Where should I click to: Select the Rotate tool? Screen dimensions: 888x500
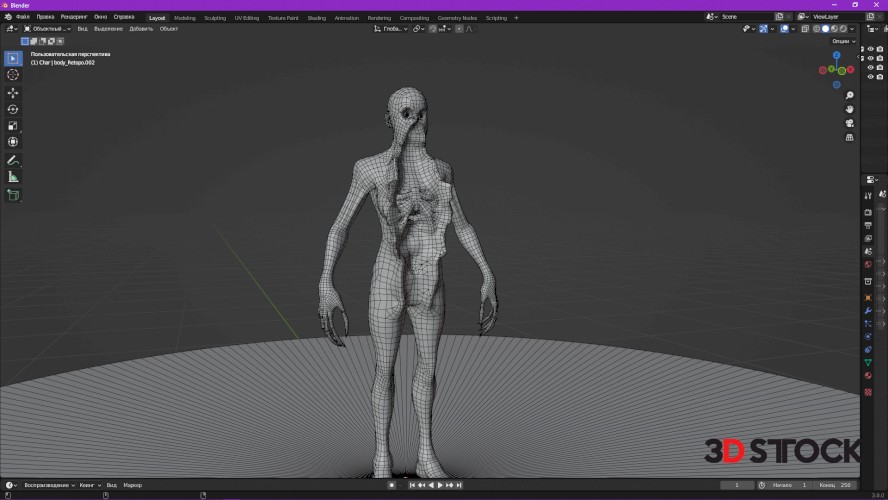pos(13,109)
